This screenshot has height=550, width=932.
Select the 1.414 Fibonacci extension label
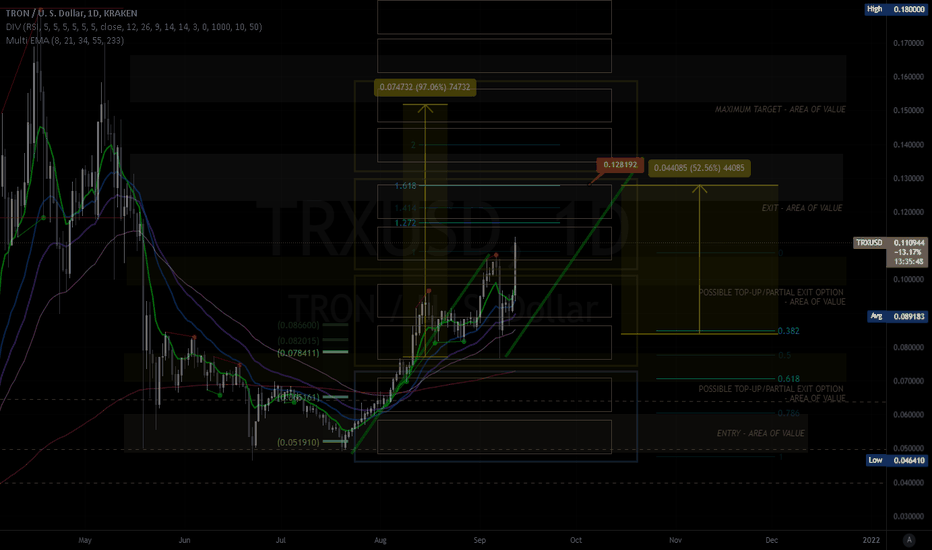pyautogui.click(x=405, y=208)
